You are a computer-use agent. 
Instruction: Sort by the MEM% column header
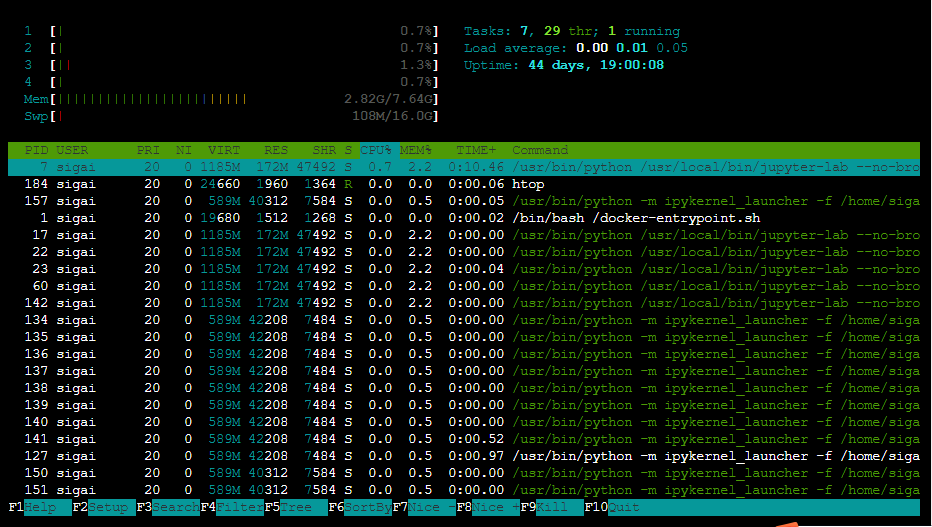pyautogui.click(x=416, y=150)
